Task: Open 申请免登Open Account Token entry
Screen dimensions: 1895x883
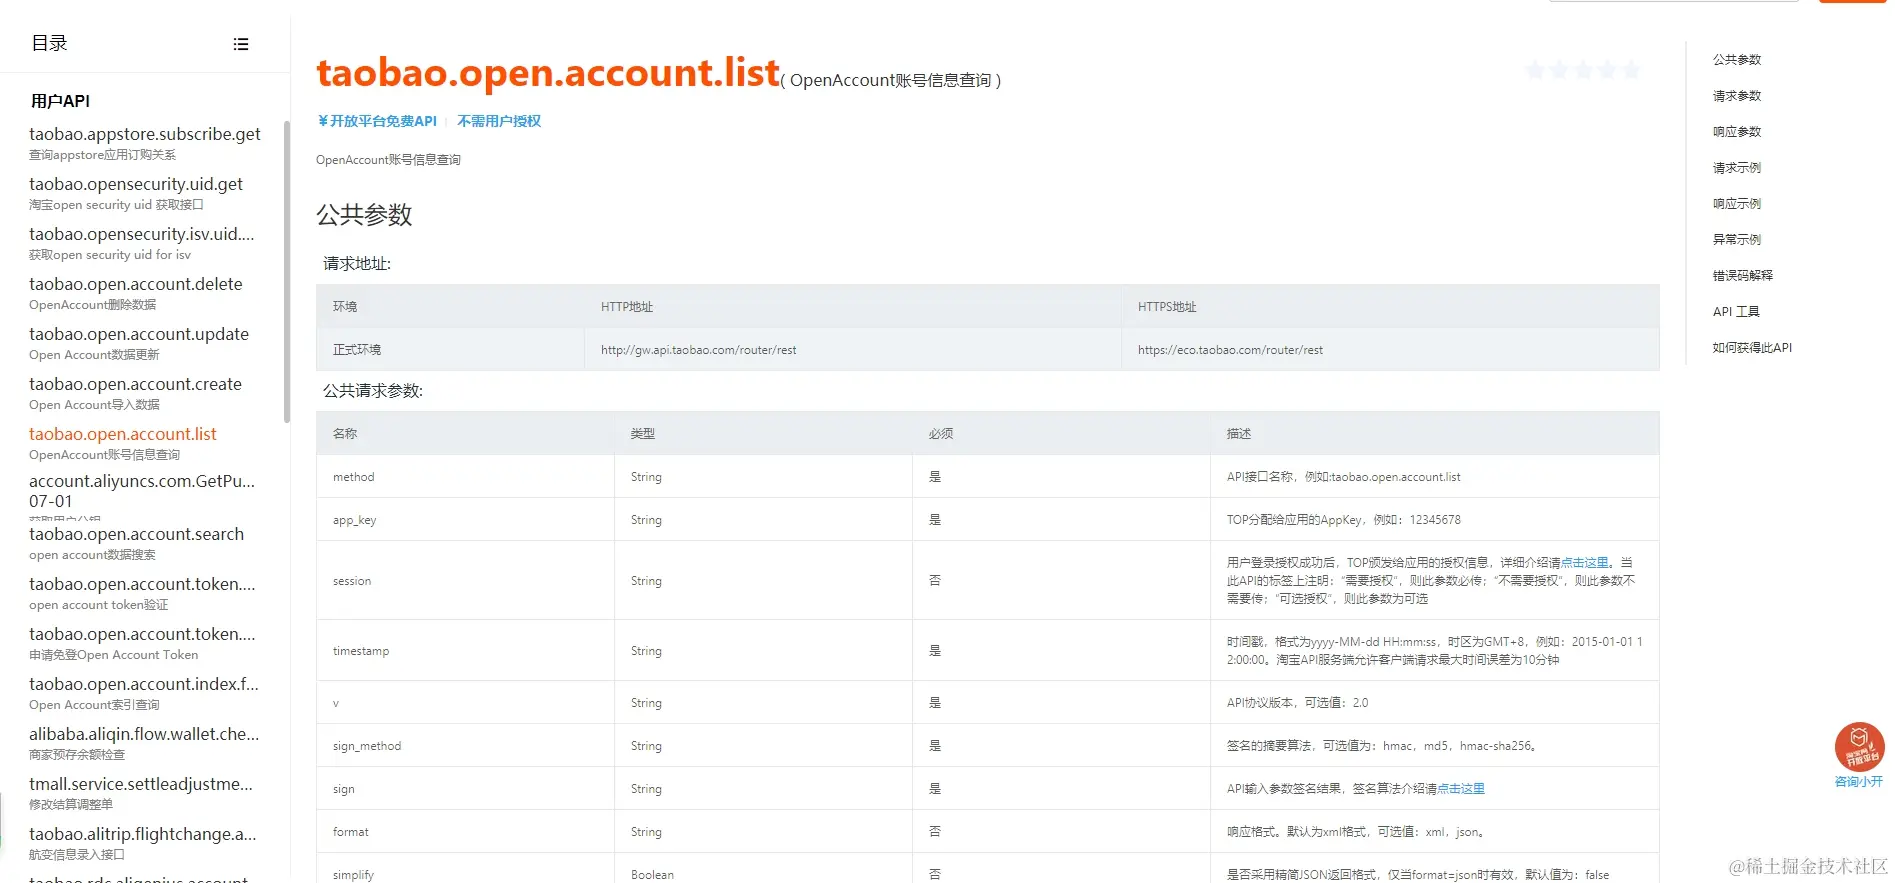Action: coord(142,643)
